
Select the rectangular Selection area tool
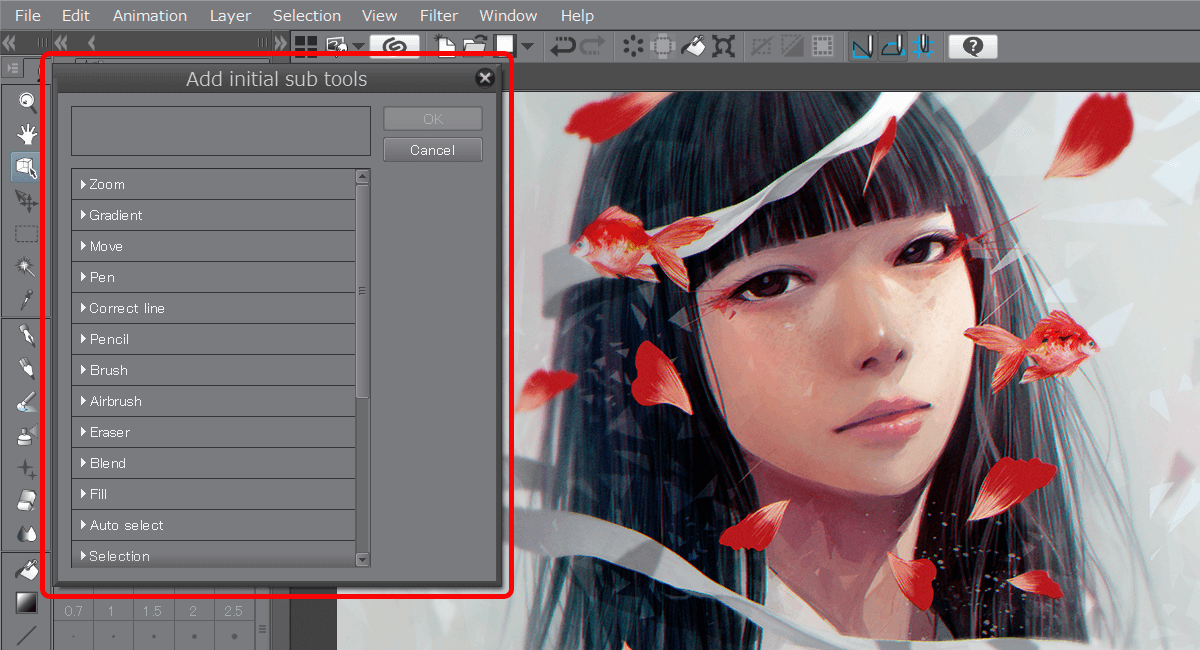click(27, 234)
